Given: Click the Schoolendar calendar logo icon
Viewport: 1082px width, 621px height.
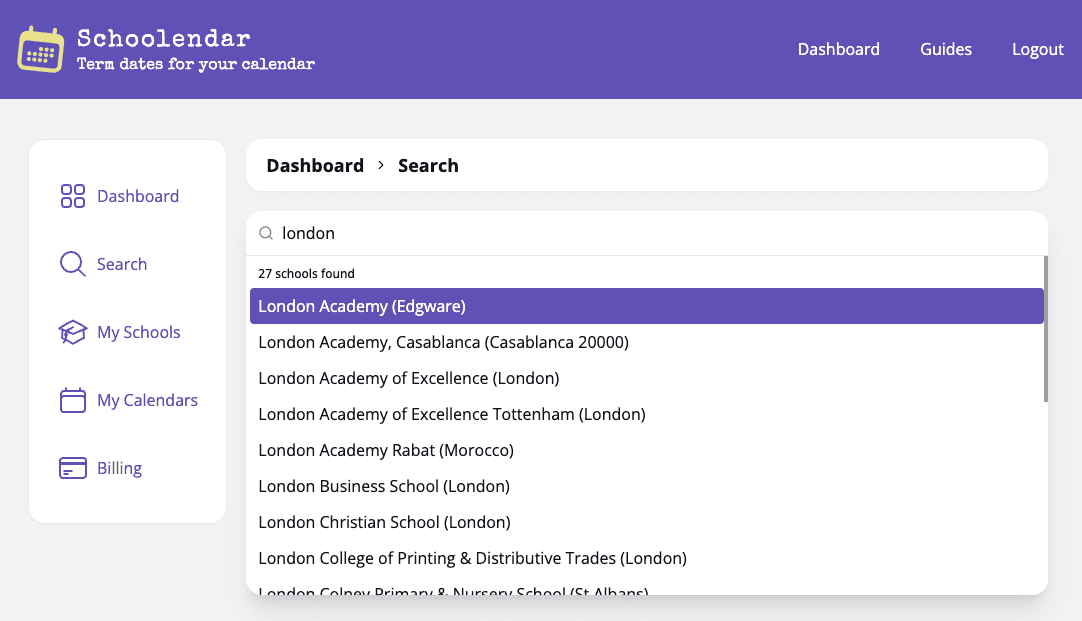Looking at the screenshot, I should tap(41, 49).
